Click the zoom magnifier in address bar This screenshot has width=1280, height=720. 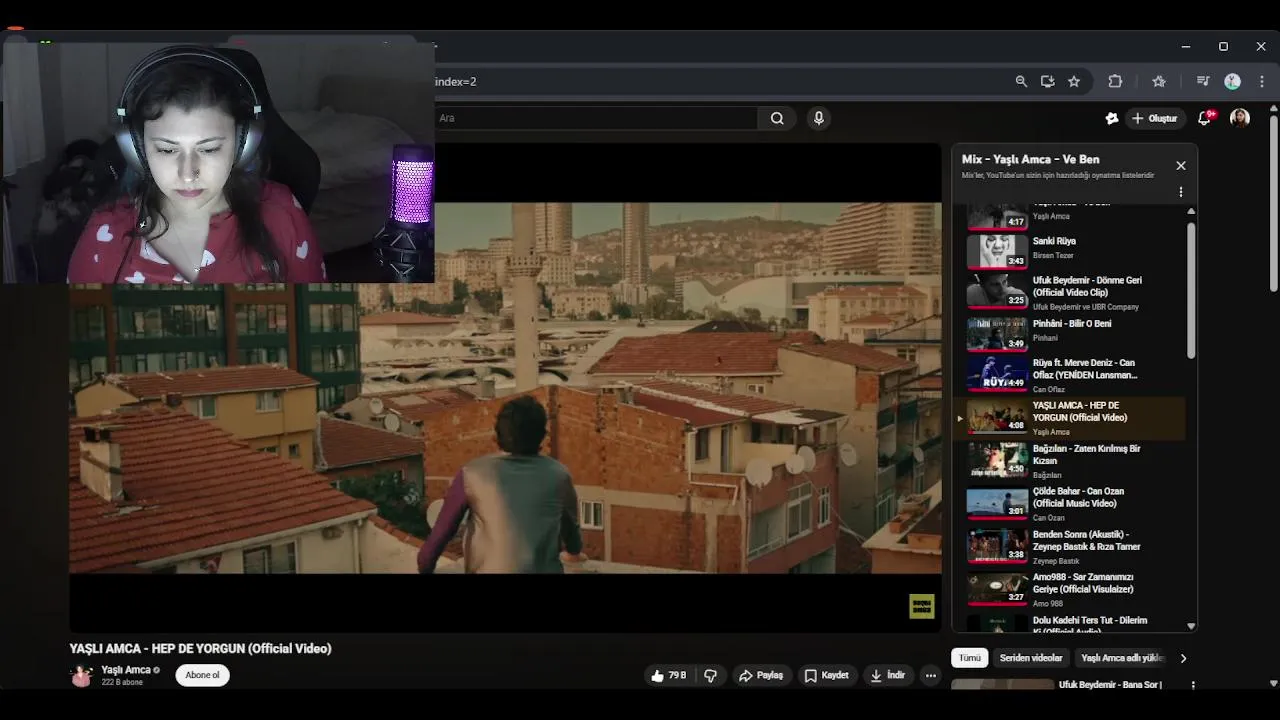pyautogui.click(x=1021, y=81)
